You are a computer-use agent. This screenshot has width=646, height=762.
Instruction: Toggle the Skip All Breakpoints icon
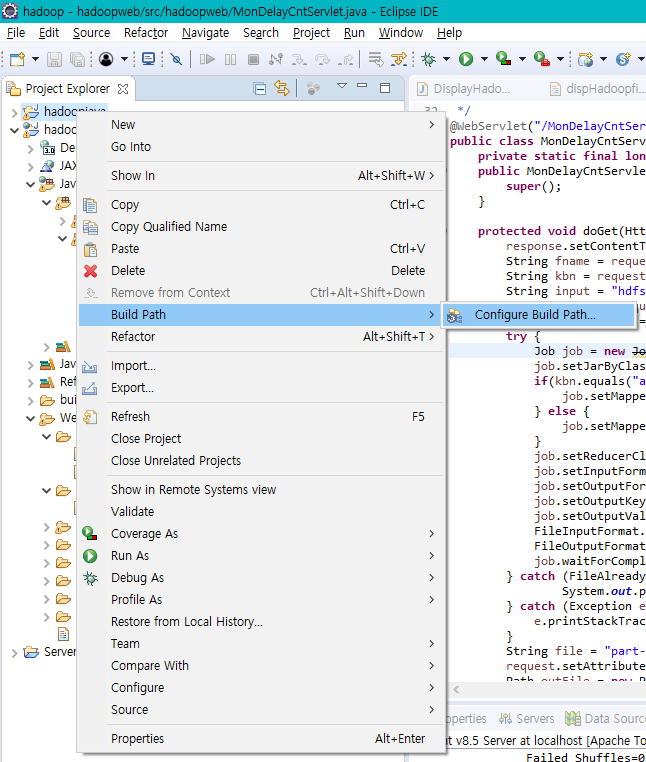176,59
